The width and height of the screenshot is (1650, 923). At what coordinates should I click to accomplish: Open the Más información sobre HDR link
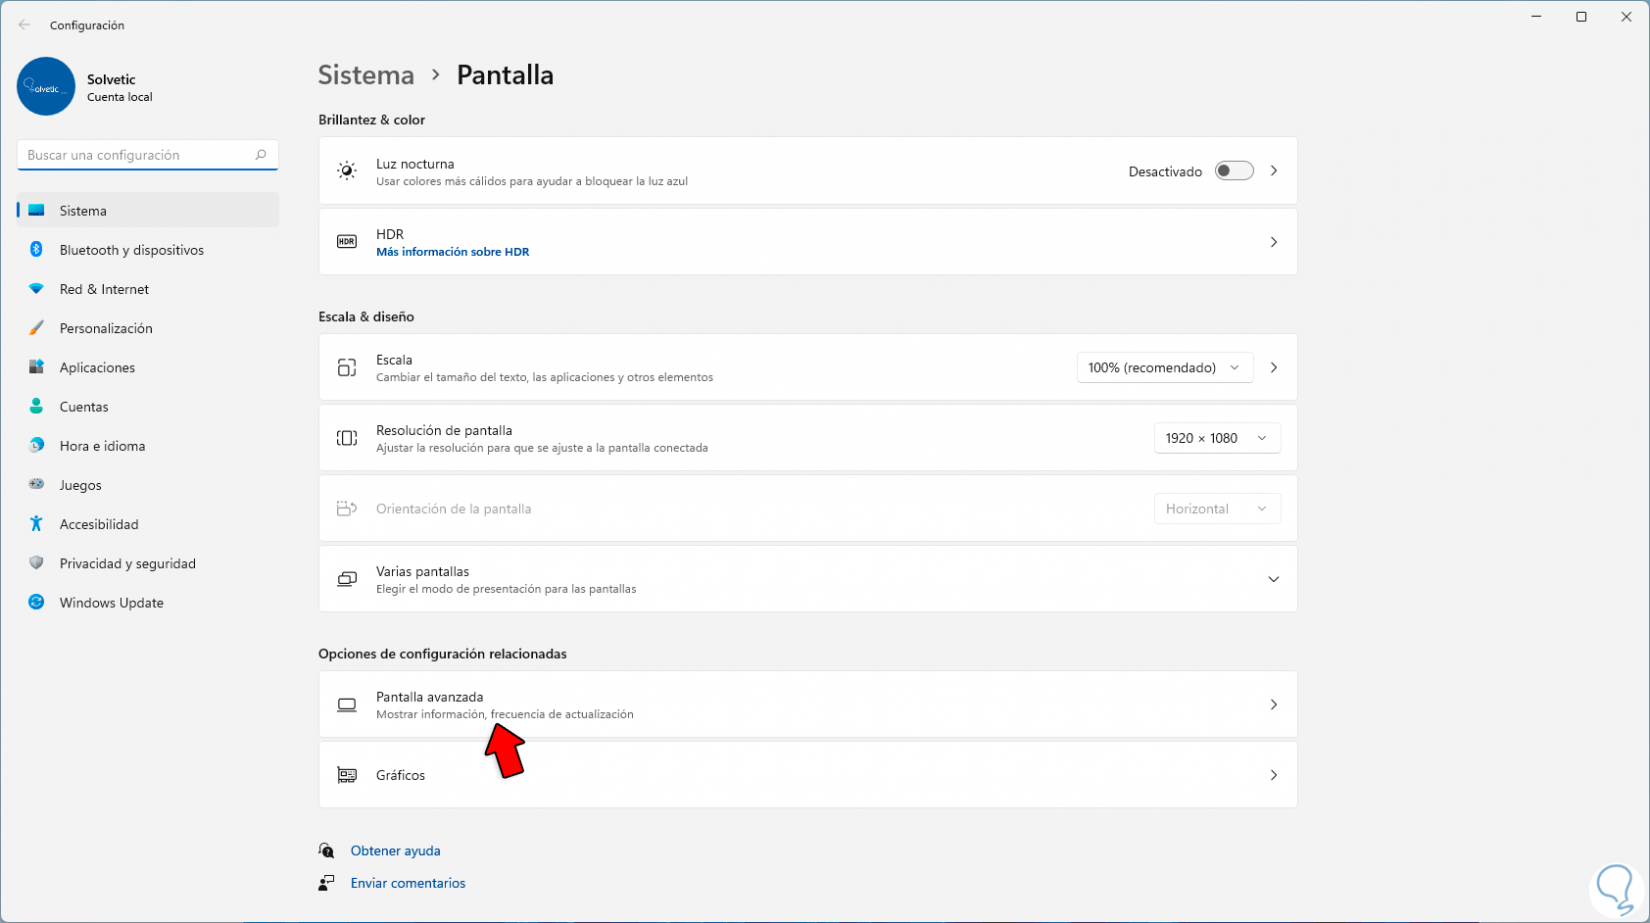452,252
